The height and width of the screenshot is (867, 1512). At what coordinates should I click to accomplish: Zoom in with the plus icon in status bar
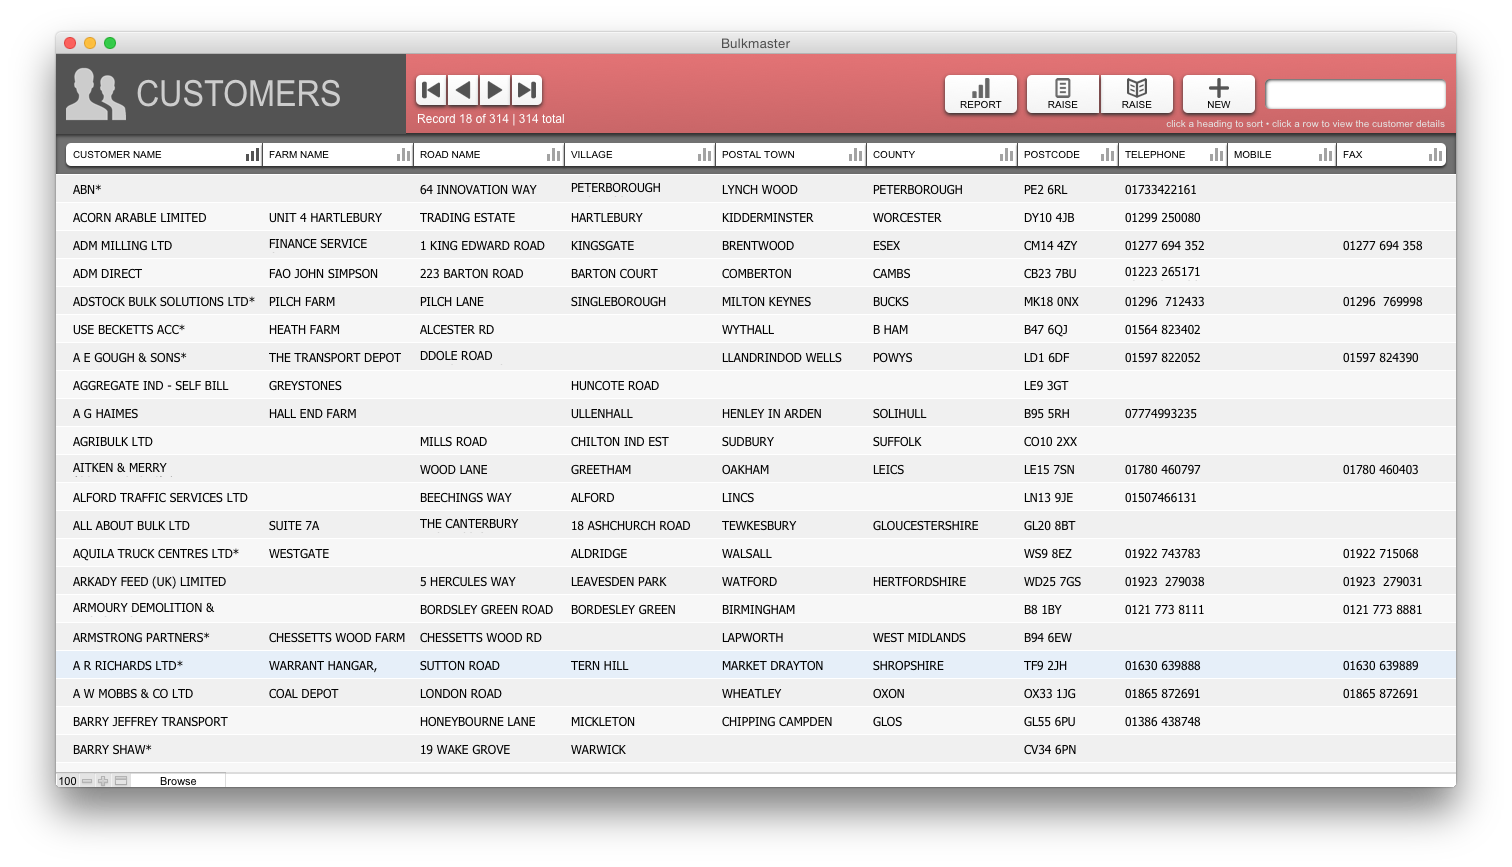(103, 781)
